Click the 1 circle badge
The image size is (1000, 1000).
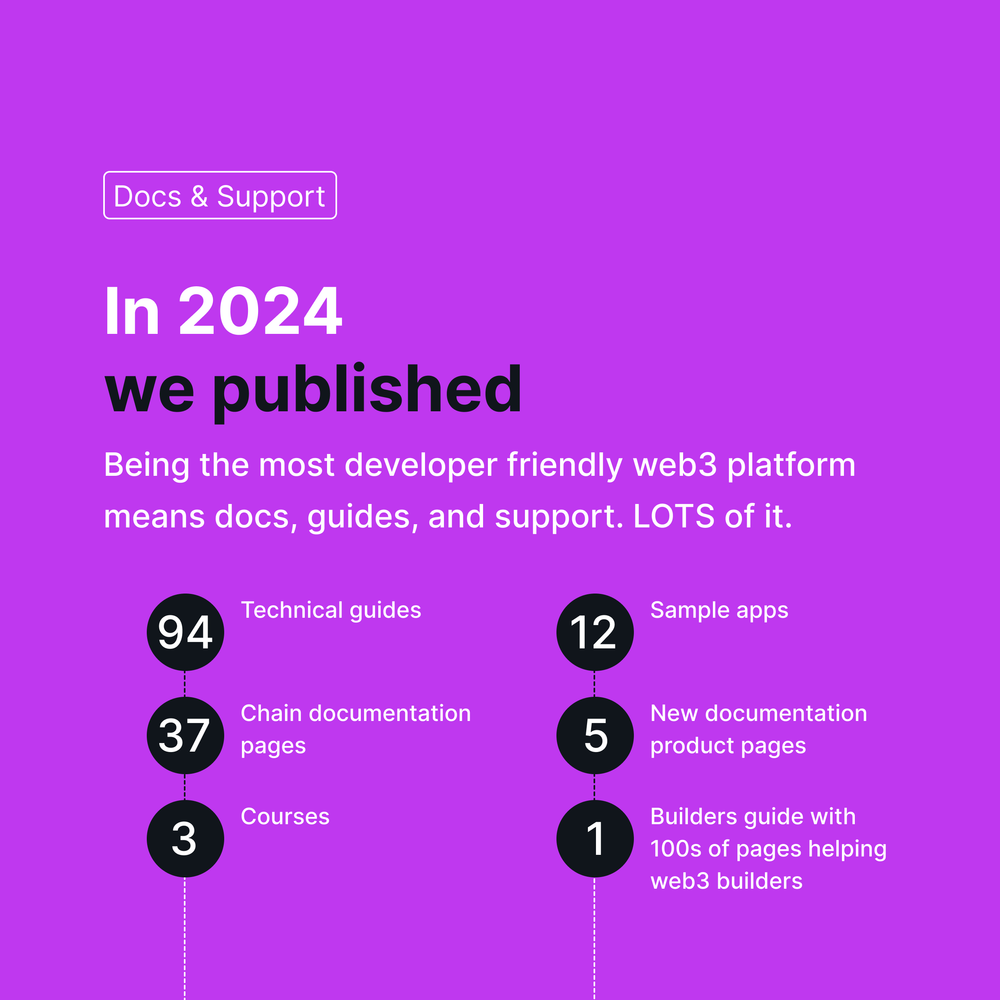[595, 839]
